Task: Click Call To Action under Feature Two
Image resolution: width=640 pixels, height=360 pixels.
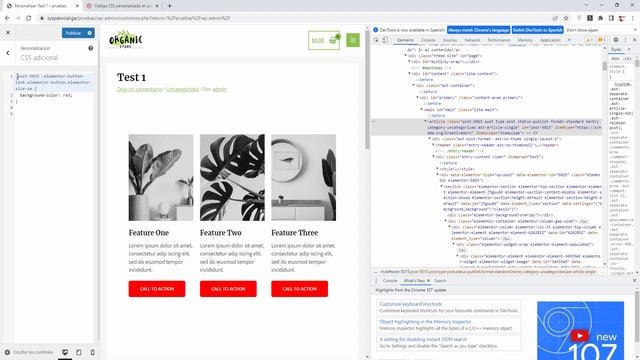Action: 228,289
